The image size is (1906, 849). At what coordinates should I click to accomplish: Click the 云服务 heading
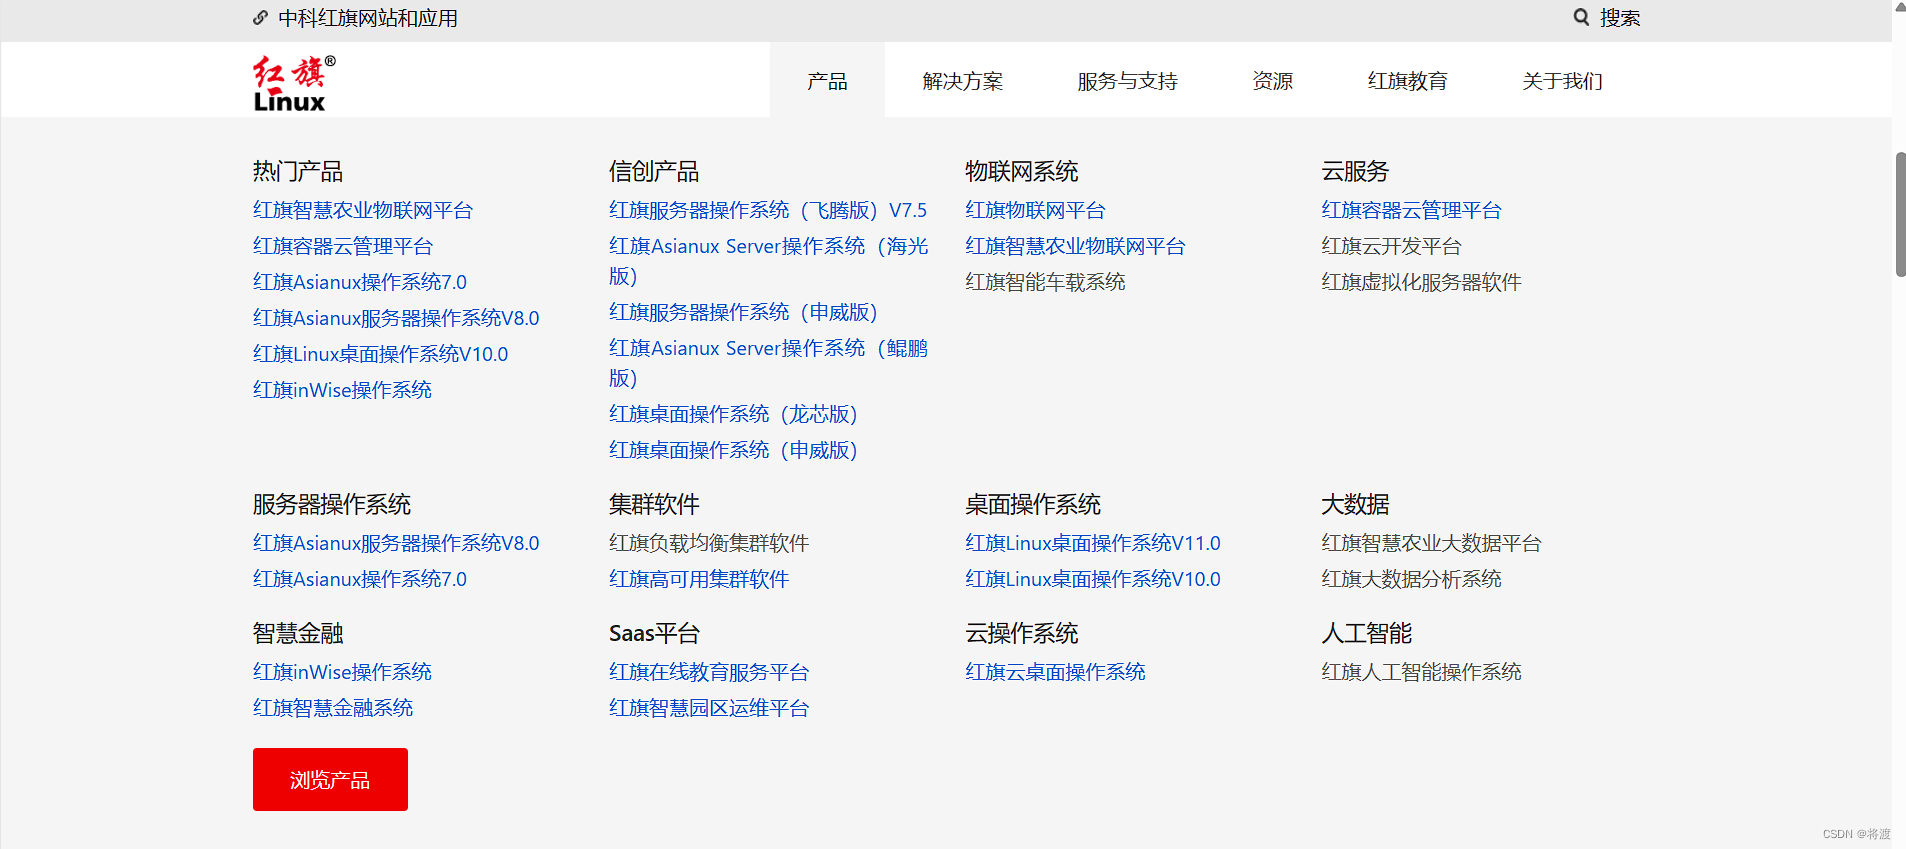pos(1355,171)
